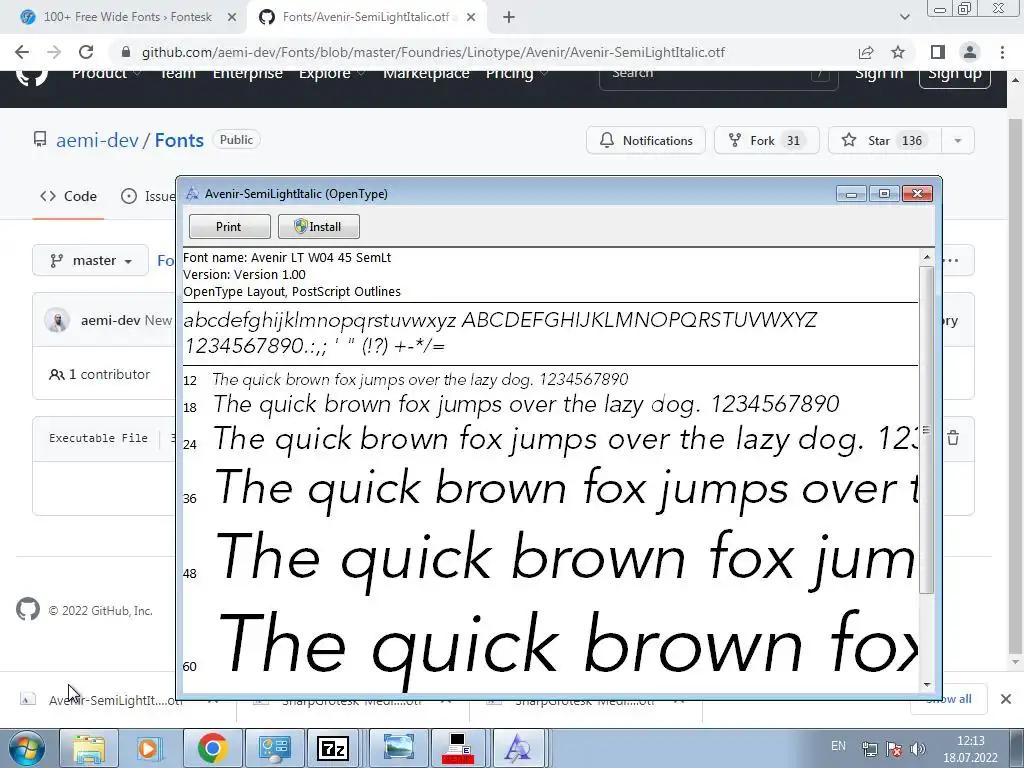Open the tab search dropdown chevron
The height and width of the screenshot is (768, 1024).
(904, 18)
